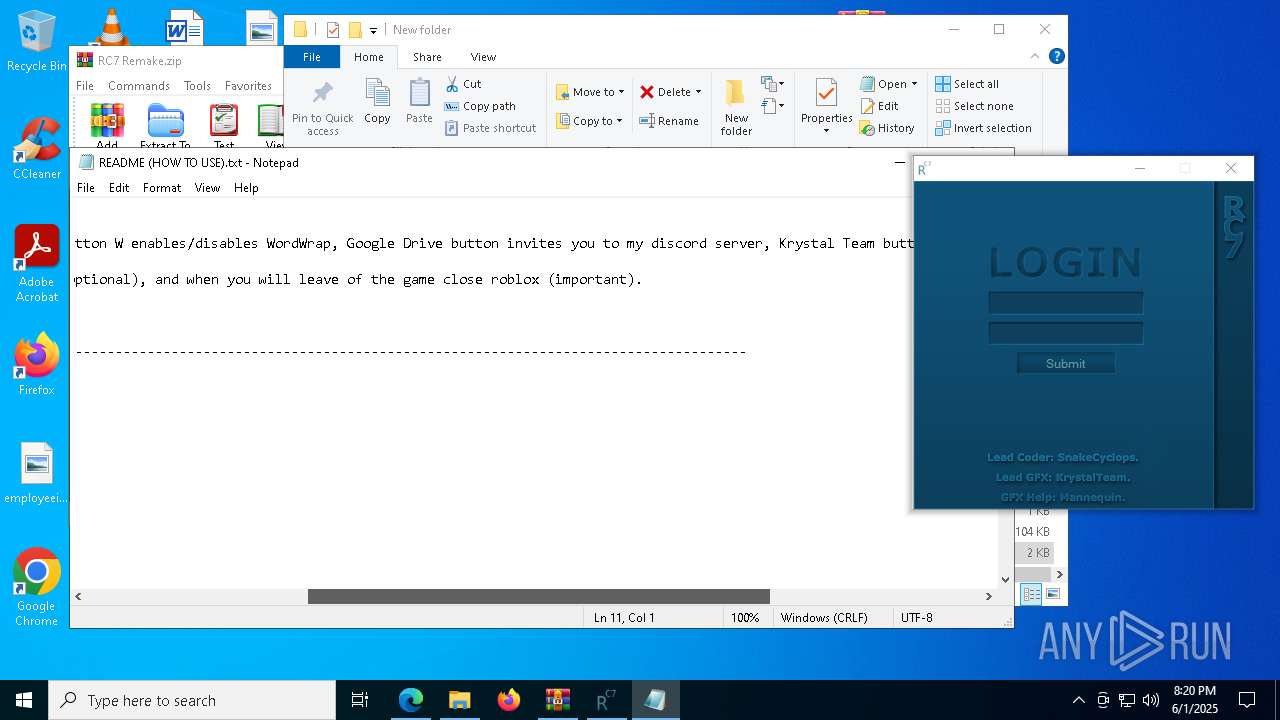Image resolution: width=1280 pixels, height=720 pixels.
Task: Open Recycle Bin desktop icon
Action: [37, 41]
